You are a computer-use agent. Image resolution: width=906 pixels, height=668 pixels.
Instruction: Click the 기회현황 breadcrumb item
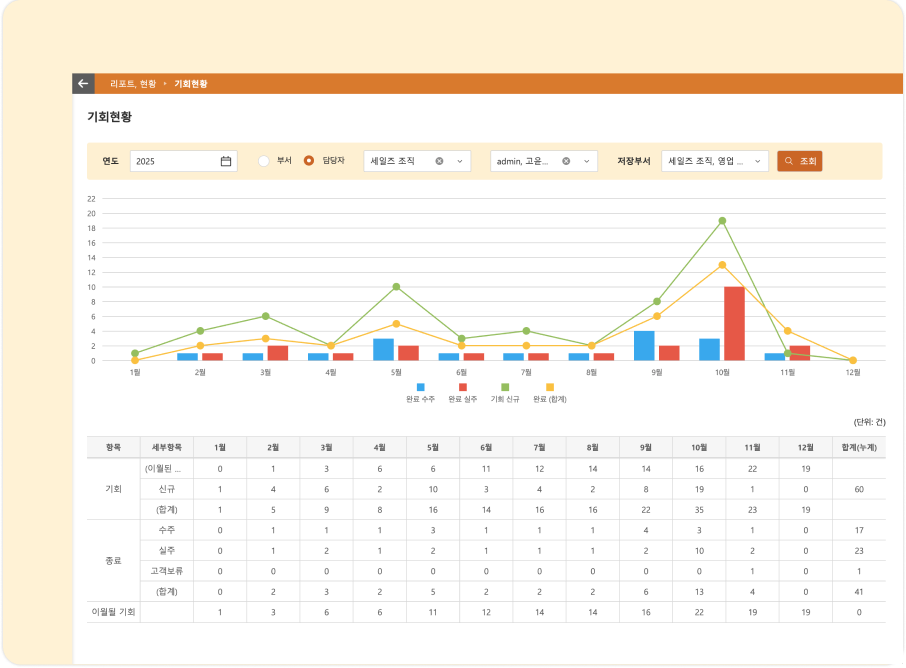[191, 84]
